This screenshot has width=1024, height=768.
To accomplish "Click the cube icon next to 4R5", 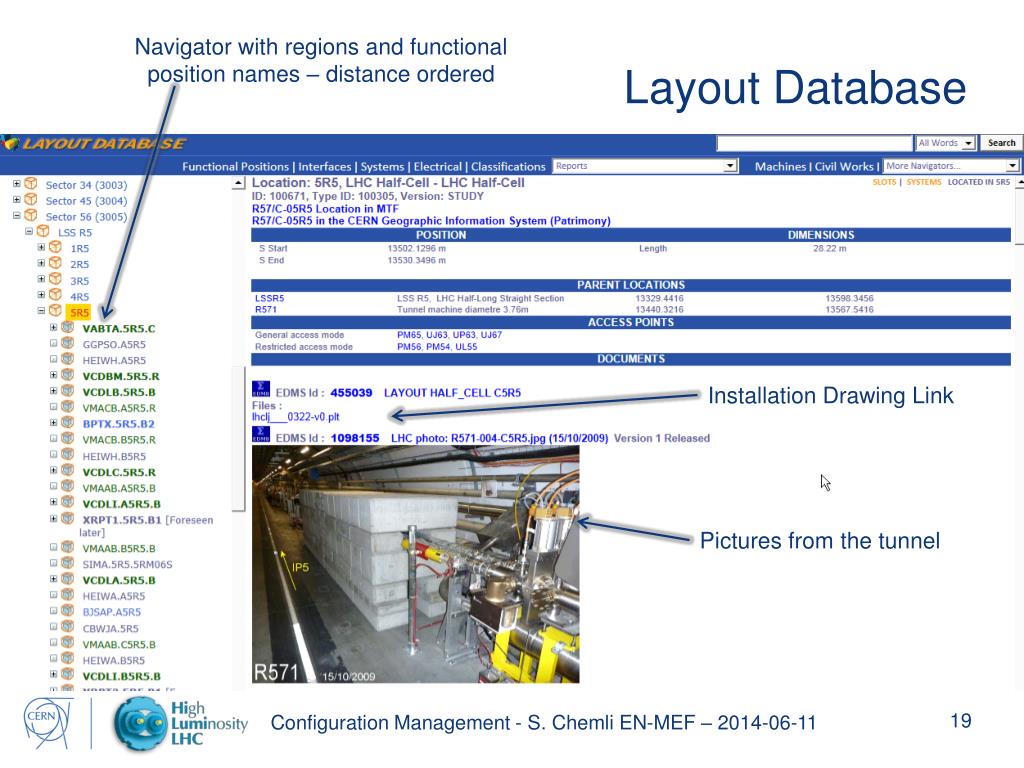I will 56,295.
